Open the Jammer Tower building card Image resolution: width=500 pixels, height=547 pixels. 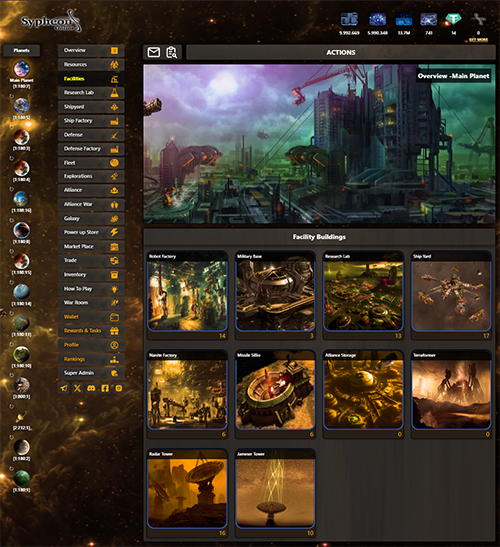275,493
